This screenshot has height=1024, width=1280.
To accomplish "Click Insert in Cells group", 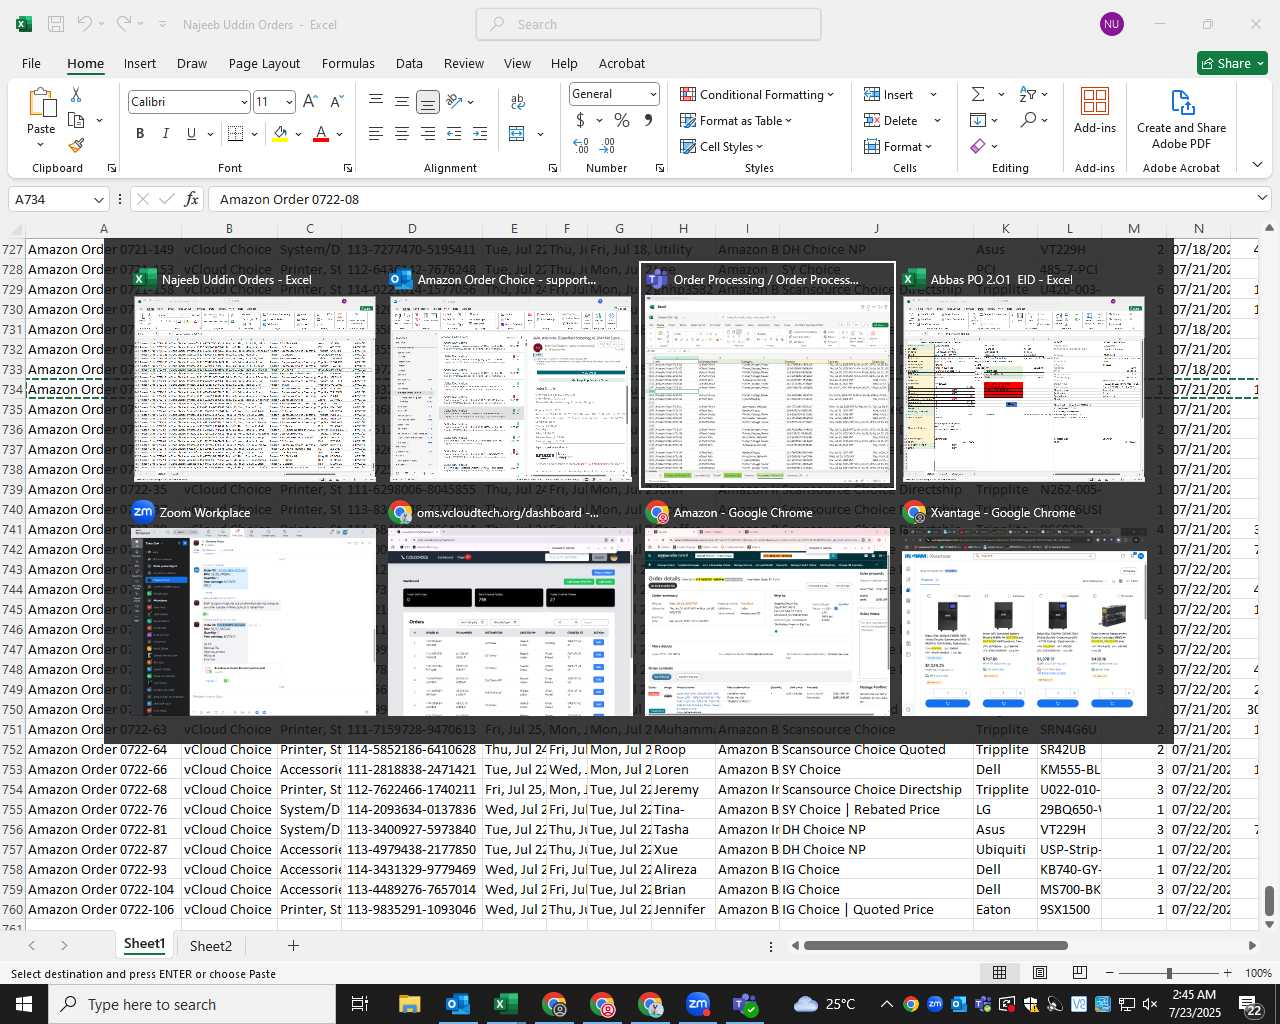I will 889,94.
